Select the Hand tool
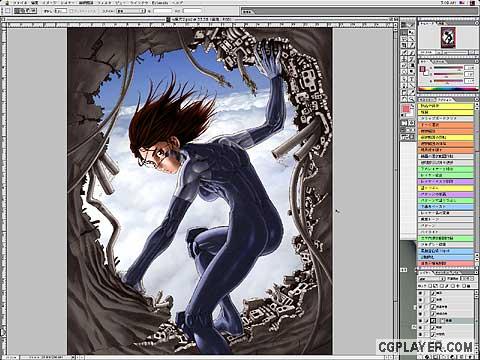This screenshot has height=360, width=480. 404,99
